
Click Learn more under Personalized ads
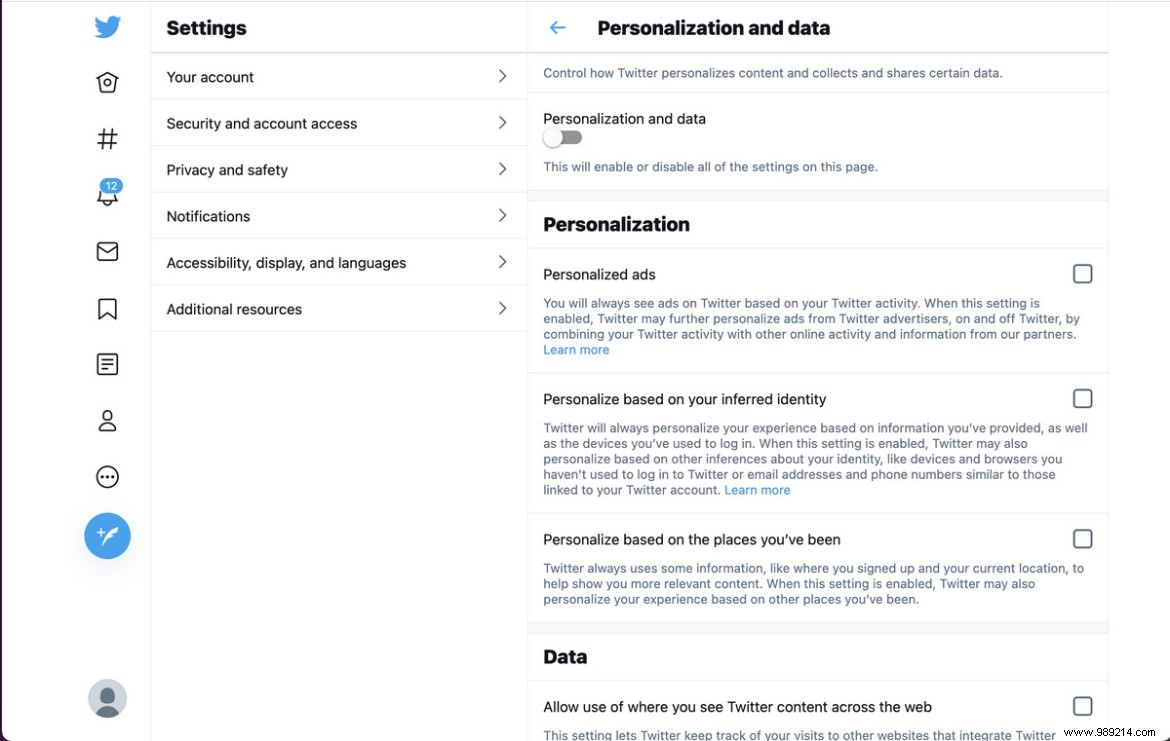(x=576, y=349)
